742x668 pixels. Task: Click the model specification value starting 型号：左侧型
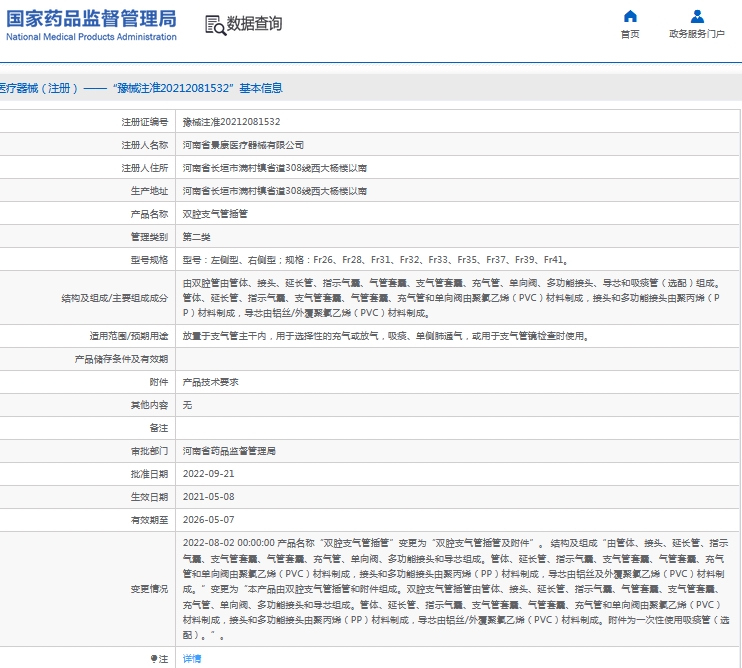point(375,260)
